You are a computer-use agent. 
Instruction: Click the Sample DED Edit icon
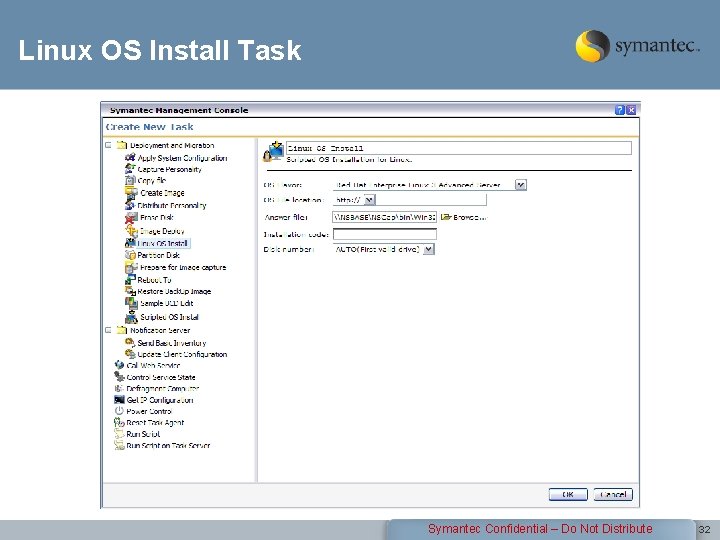point(131,303)
